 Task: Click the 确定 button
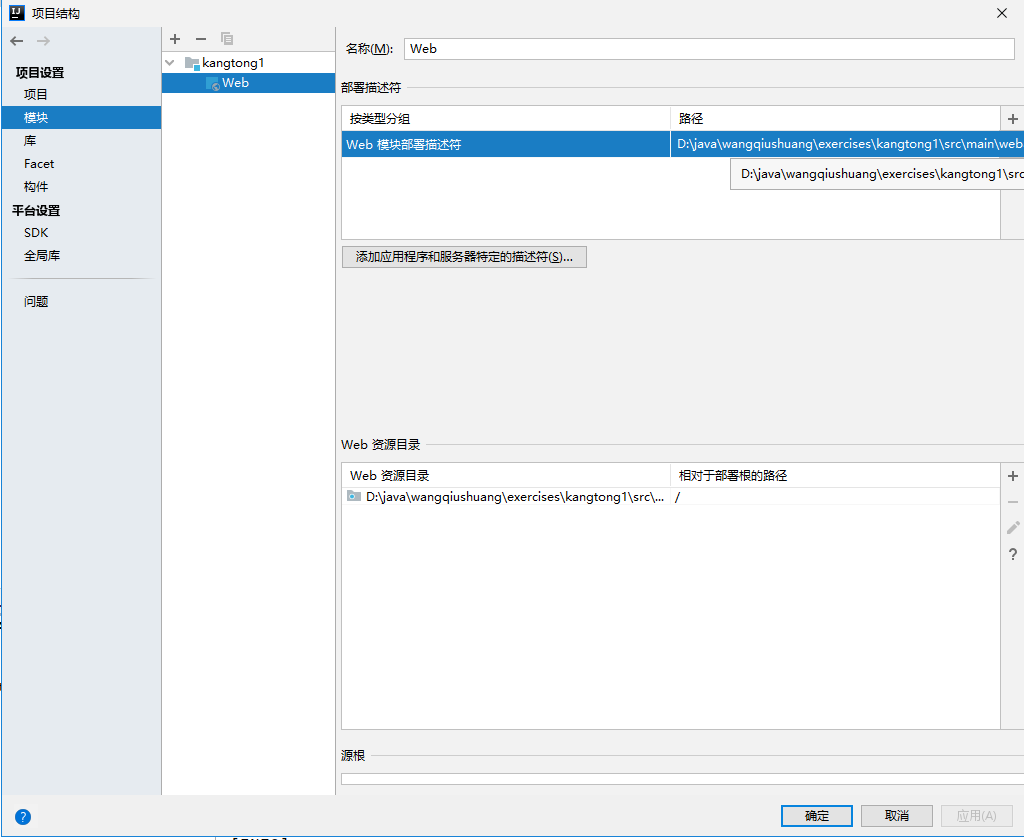pyautogui.click(x=816, y=816)
